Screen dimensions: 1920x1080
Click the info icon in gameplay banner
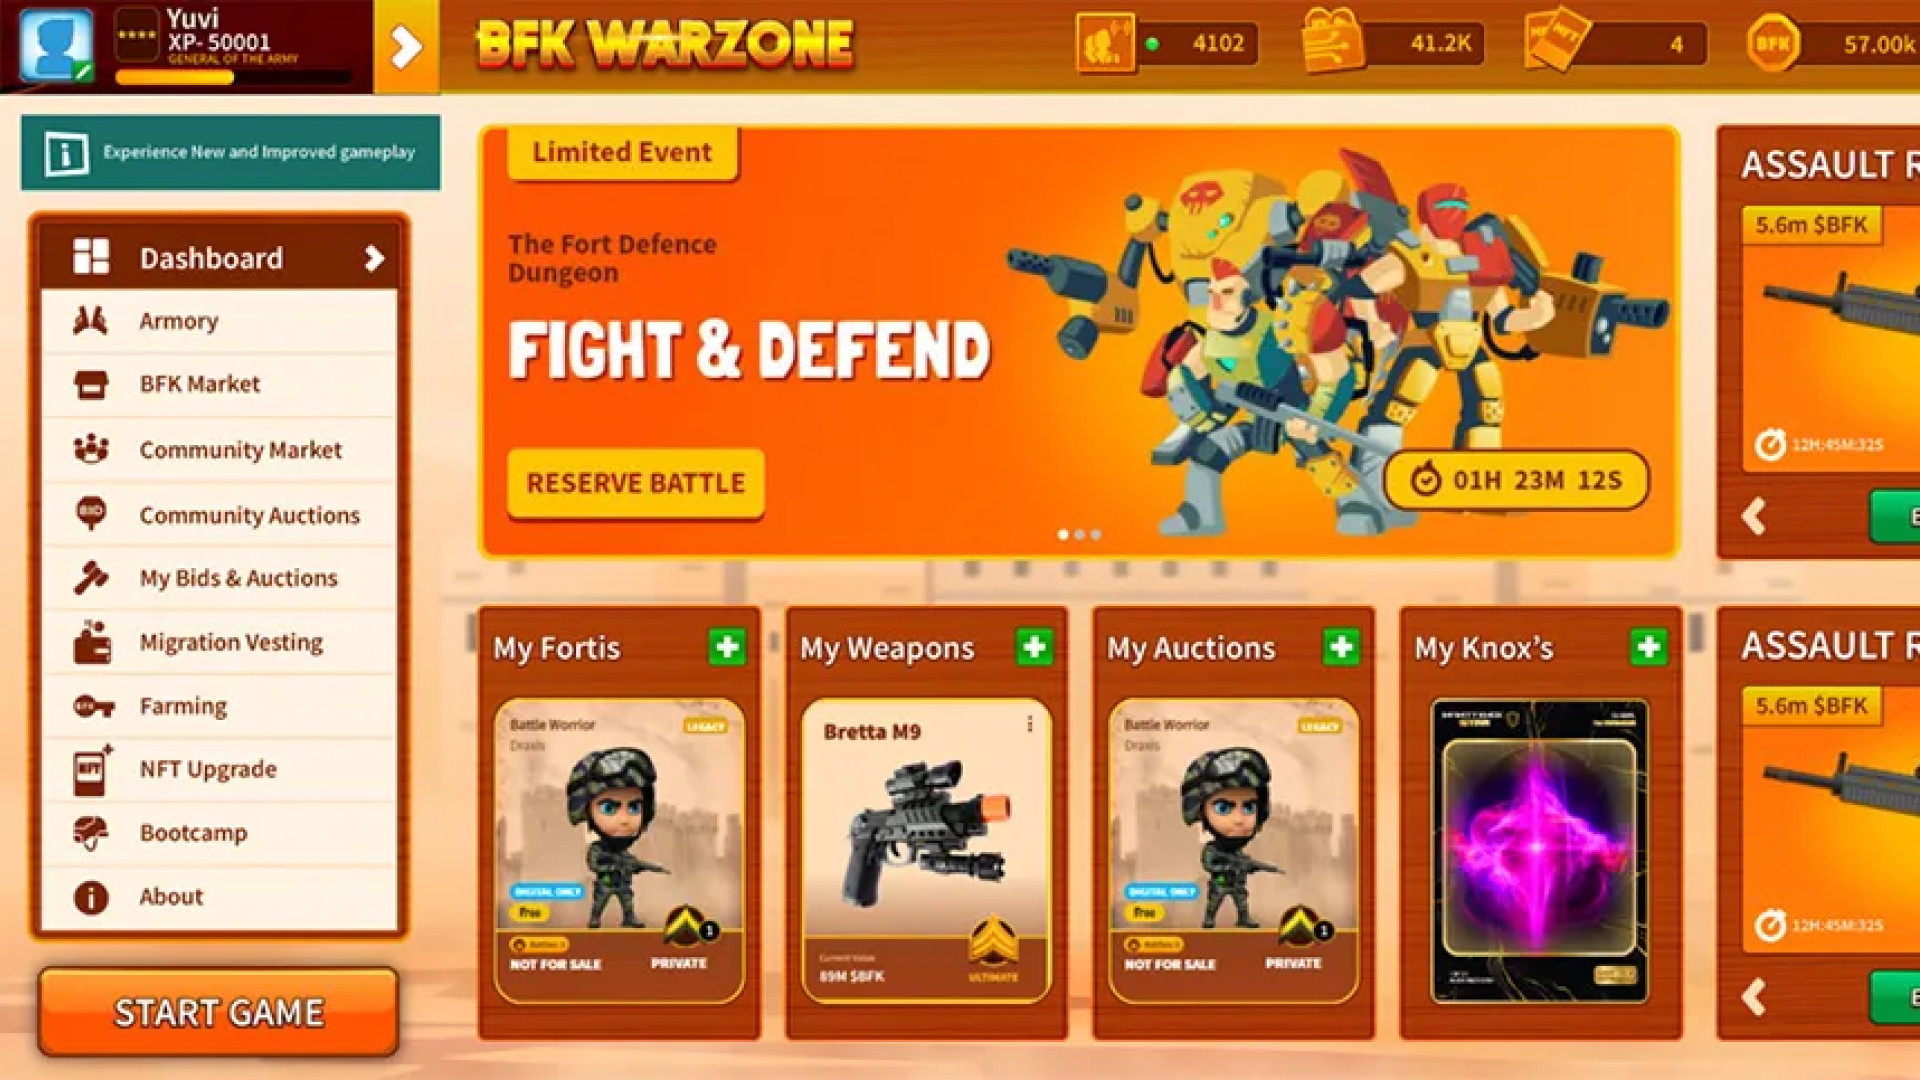(x=66, y=153)
